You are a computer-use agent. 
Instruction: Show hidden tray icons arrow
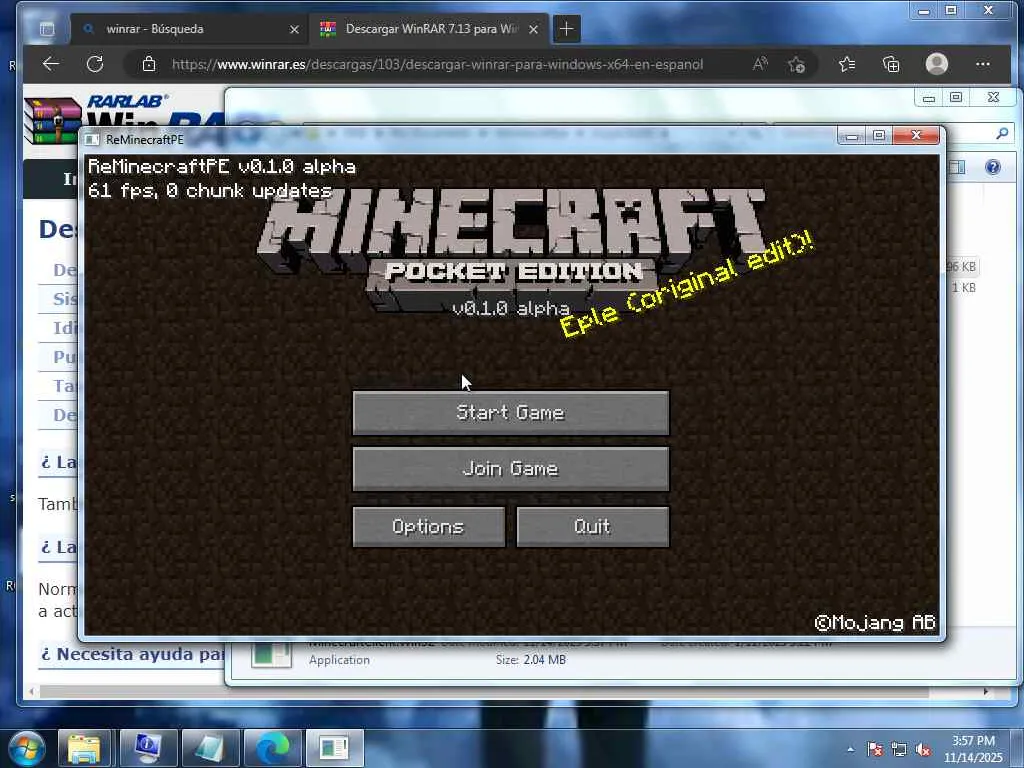click(850, 749)
